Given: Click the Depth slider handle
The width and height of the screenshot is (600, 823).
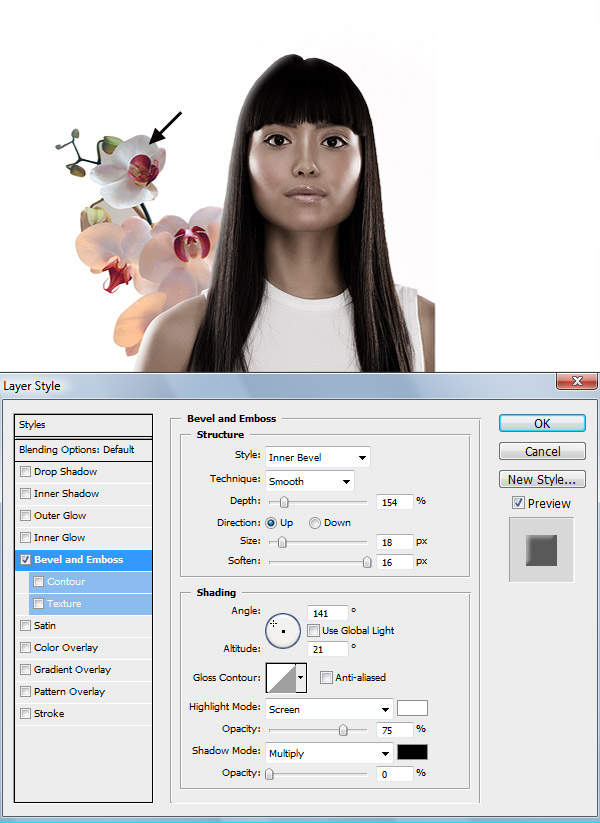Looking at the screenshot, I should tap(284, 502).
